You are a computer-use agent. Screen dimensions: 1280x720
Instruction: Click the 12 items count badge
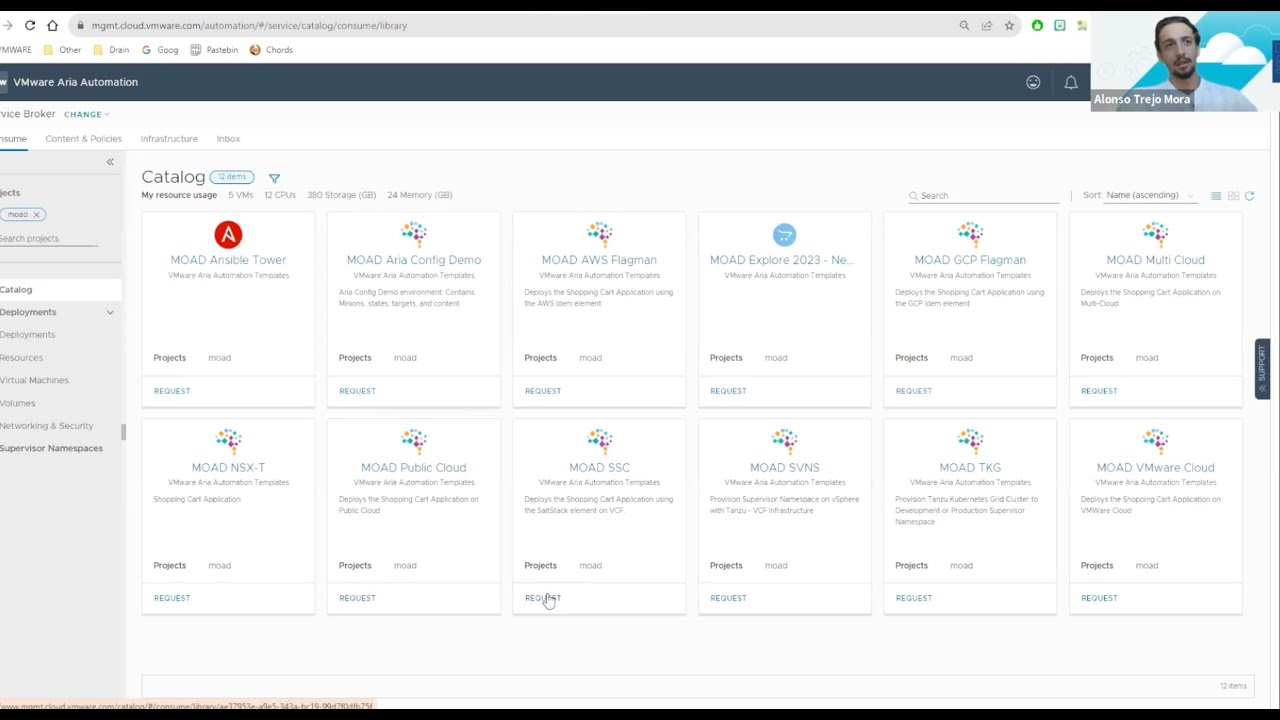click(232, 177)
